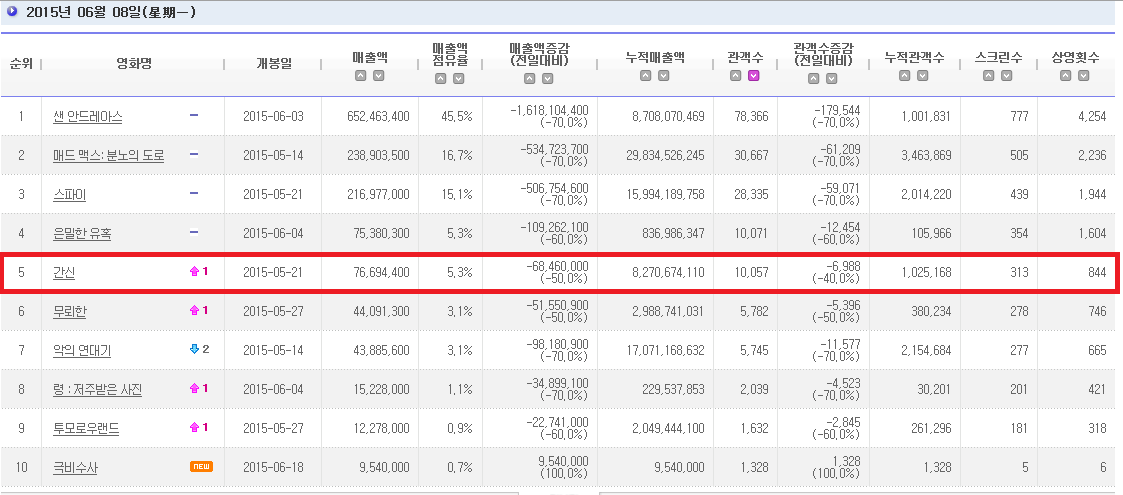Sort 매출액 column ascending arrow
The height and width of the screenshot is (495, 1123).
(x=360, y=76)
